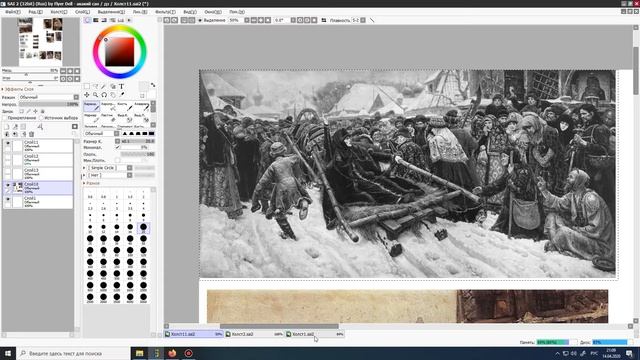Screen dimensions: 640x360
Task: Focus the Windows taskbar search field
Action: (73, 353)
